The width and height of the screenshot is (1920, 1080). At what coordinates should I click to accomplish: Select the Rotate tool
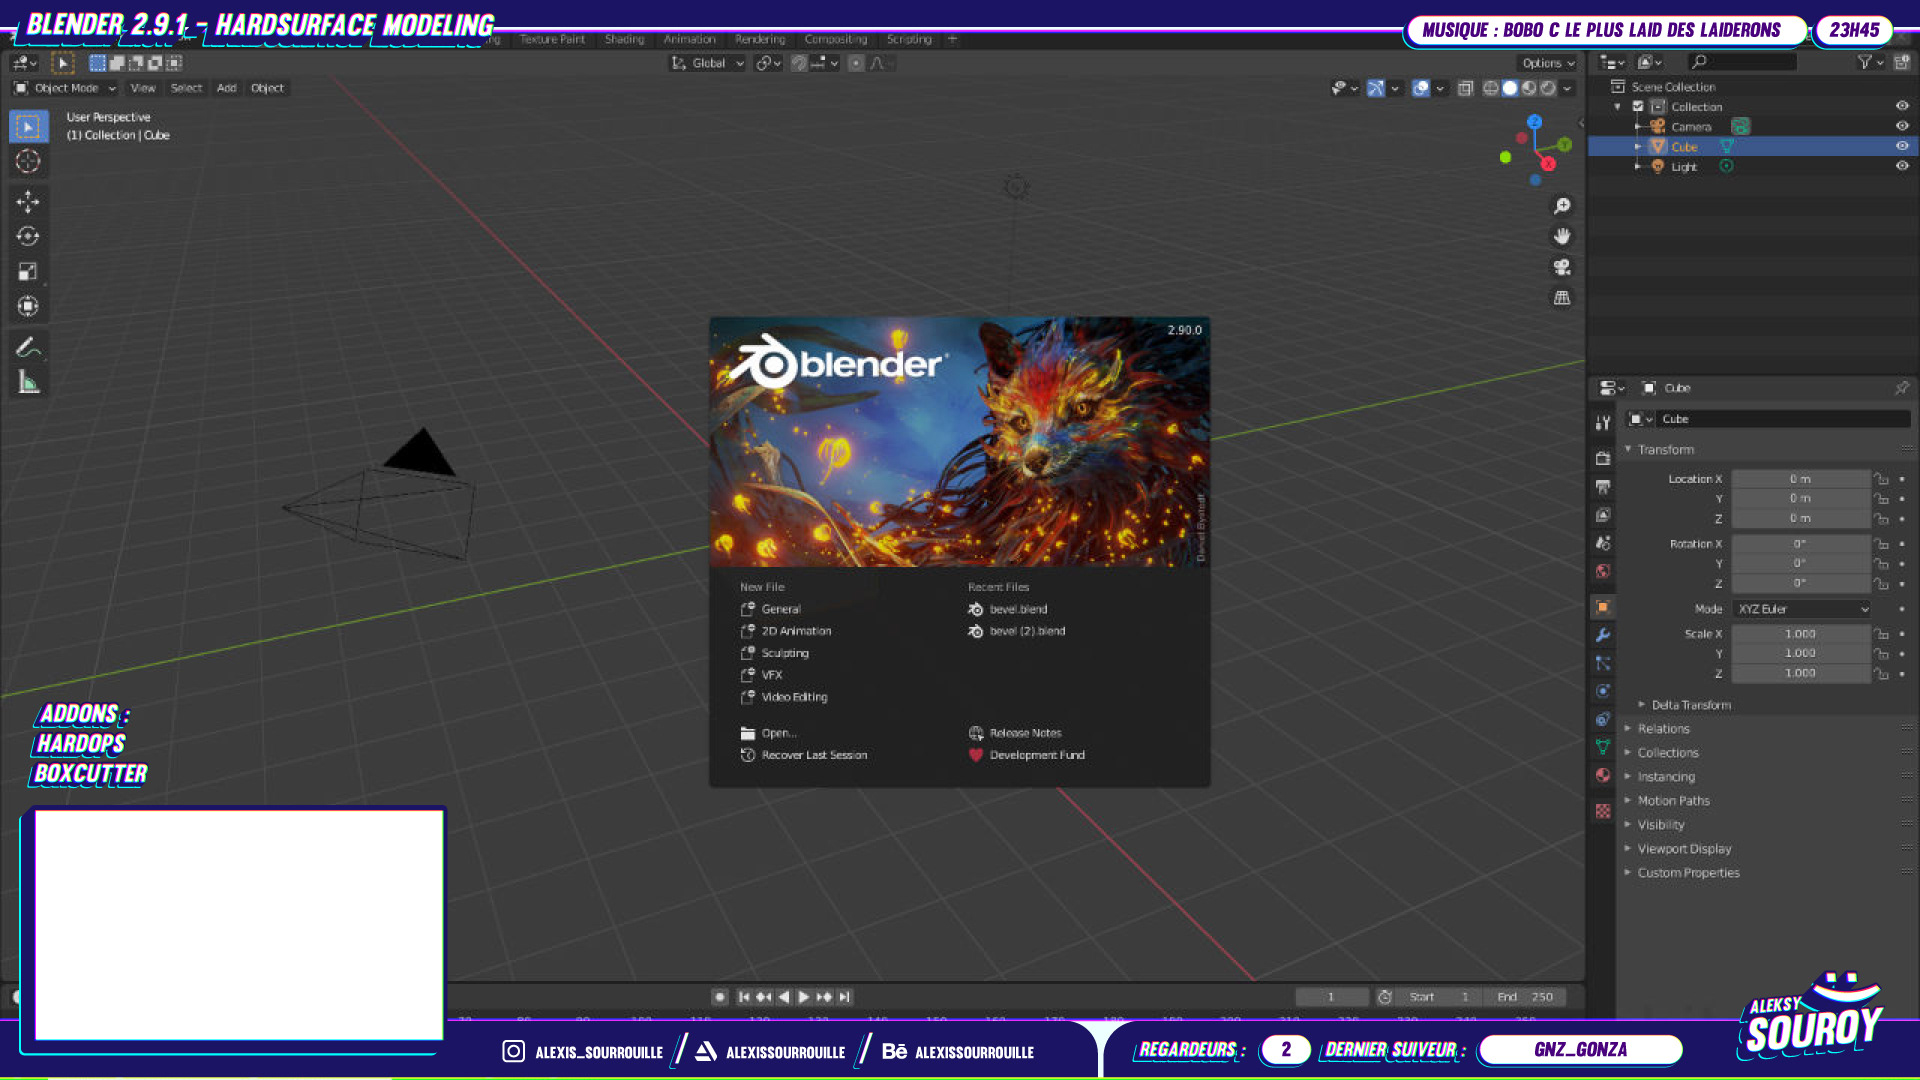[28, 237]
